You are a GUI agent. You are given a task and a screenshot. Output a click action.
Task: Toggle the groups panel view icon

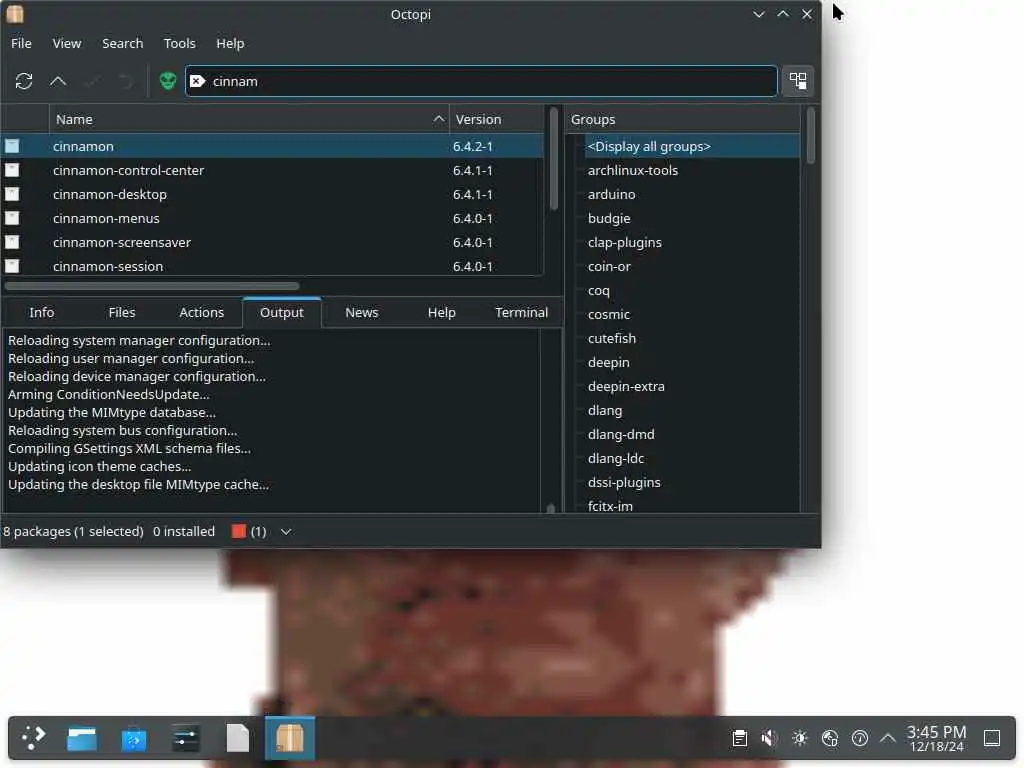798,81
